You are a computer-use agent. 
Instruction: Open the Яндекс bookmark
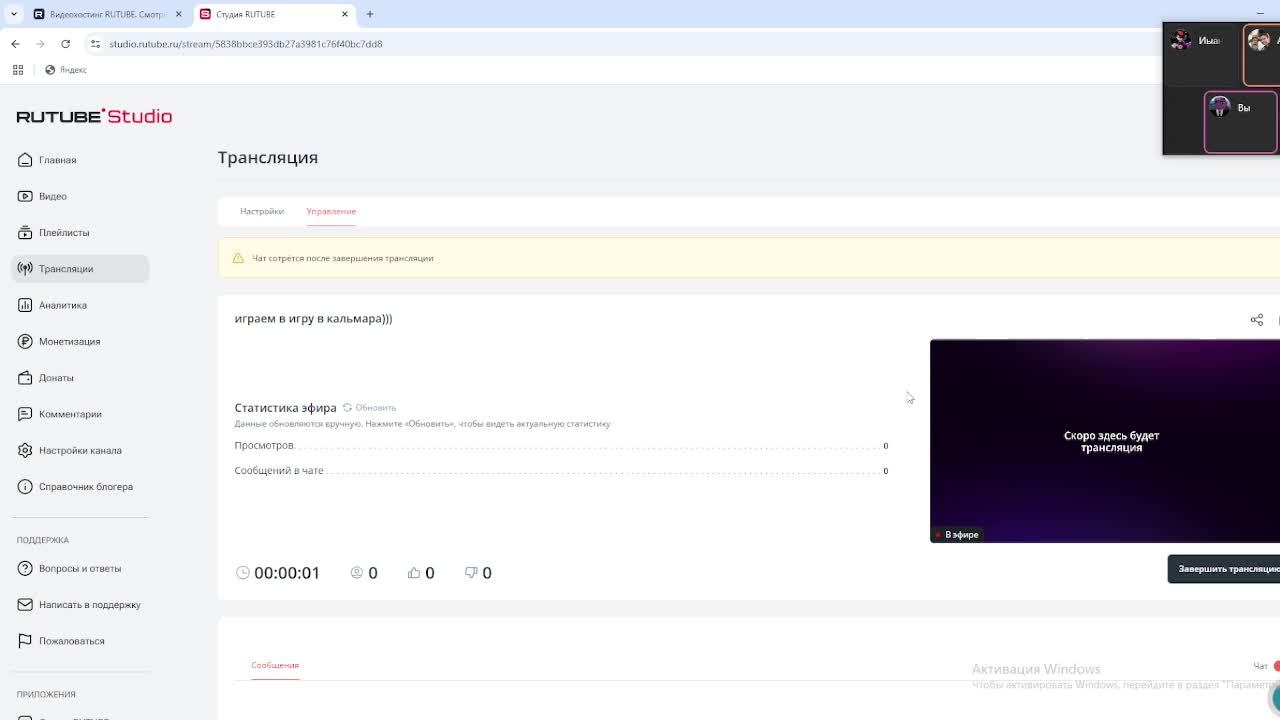click(x=66, y=70)
